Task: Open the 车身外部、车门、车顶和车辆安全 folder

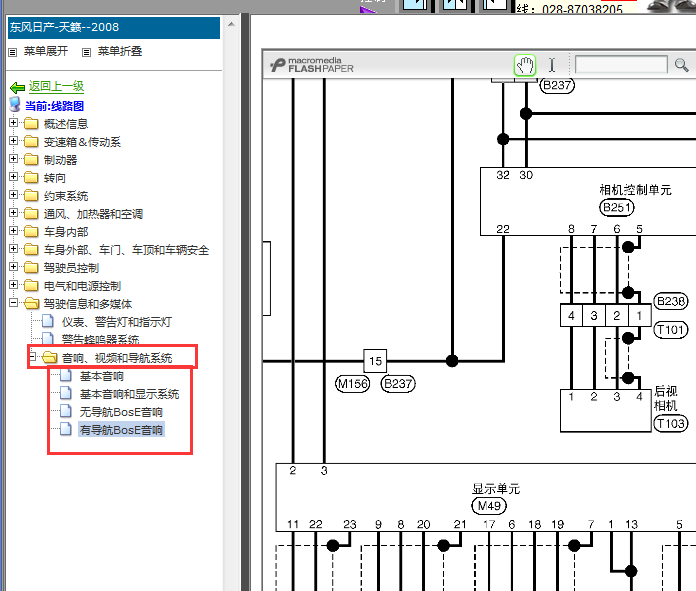Action: point(126,250)
